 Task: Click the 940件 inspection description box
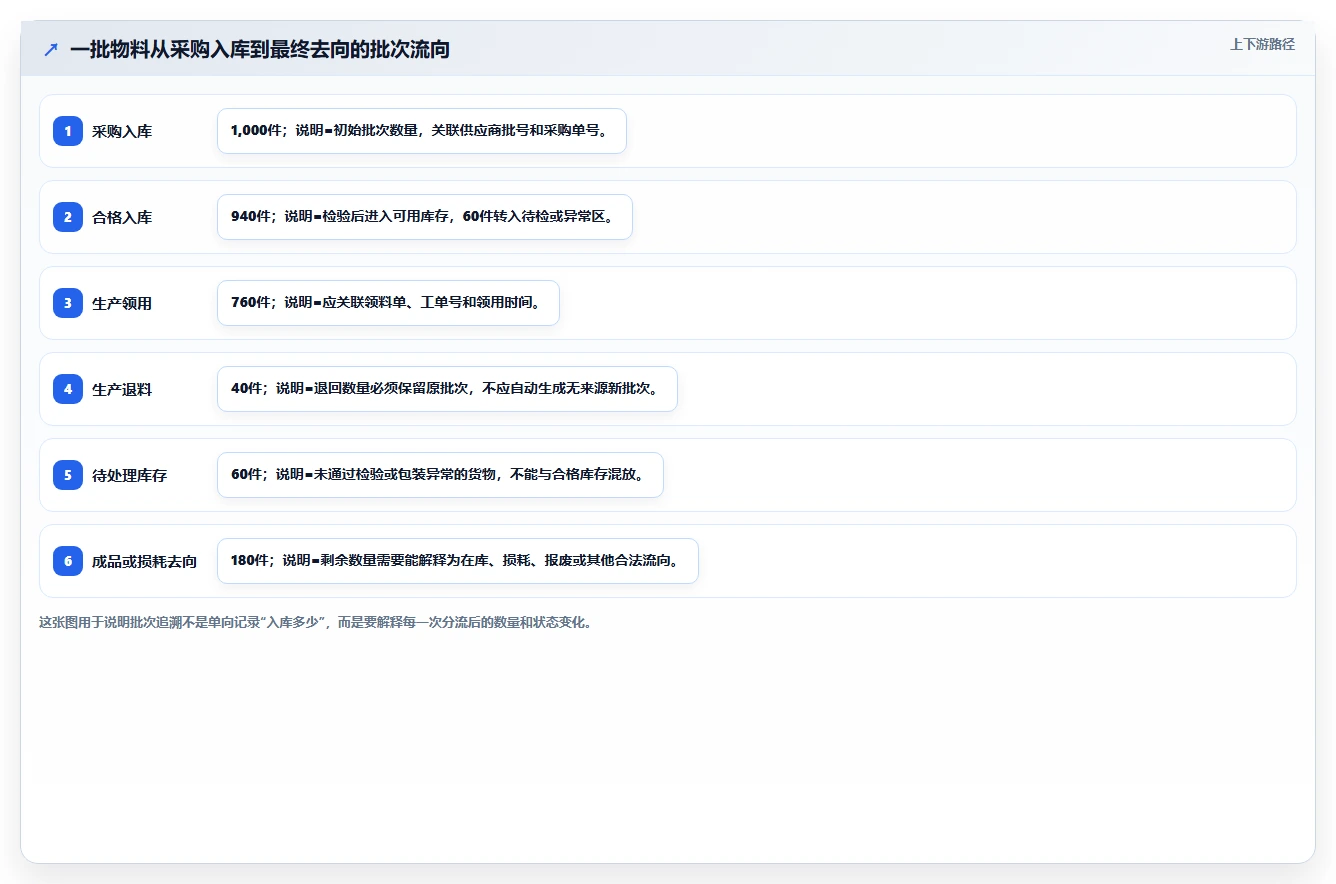point(425,217)
